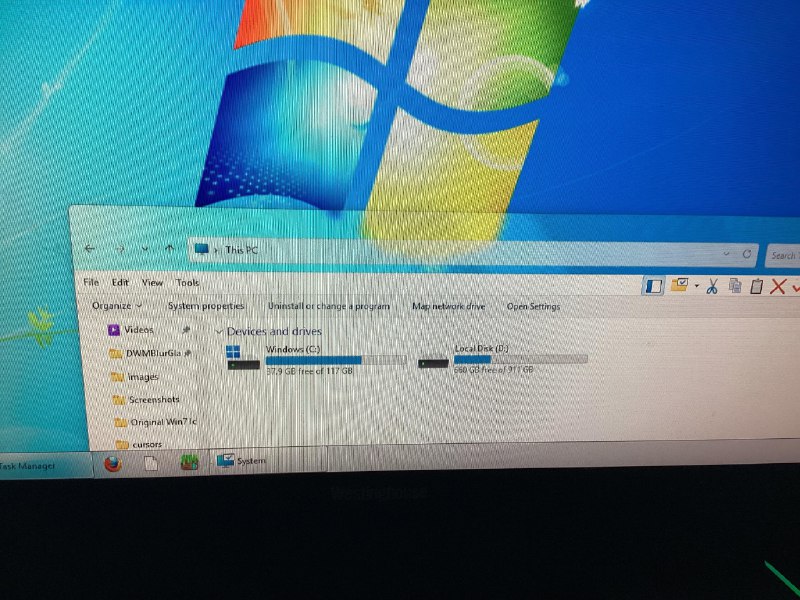Click the Cut scissors icon
The width and height of the screenshot is (800, 600).
click(712, 286)
